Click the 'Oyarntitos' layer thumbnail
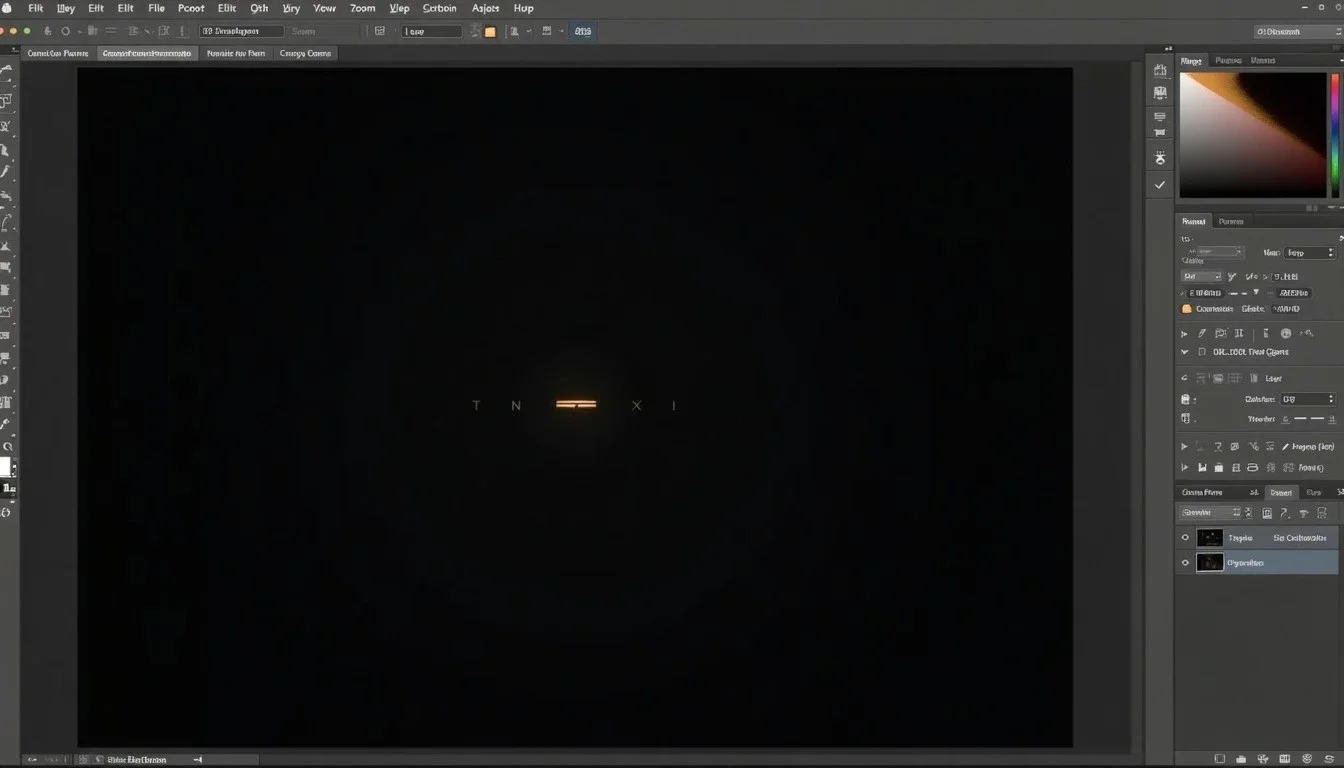 [1210, 563]
